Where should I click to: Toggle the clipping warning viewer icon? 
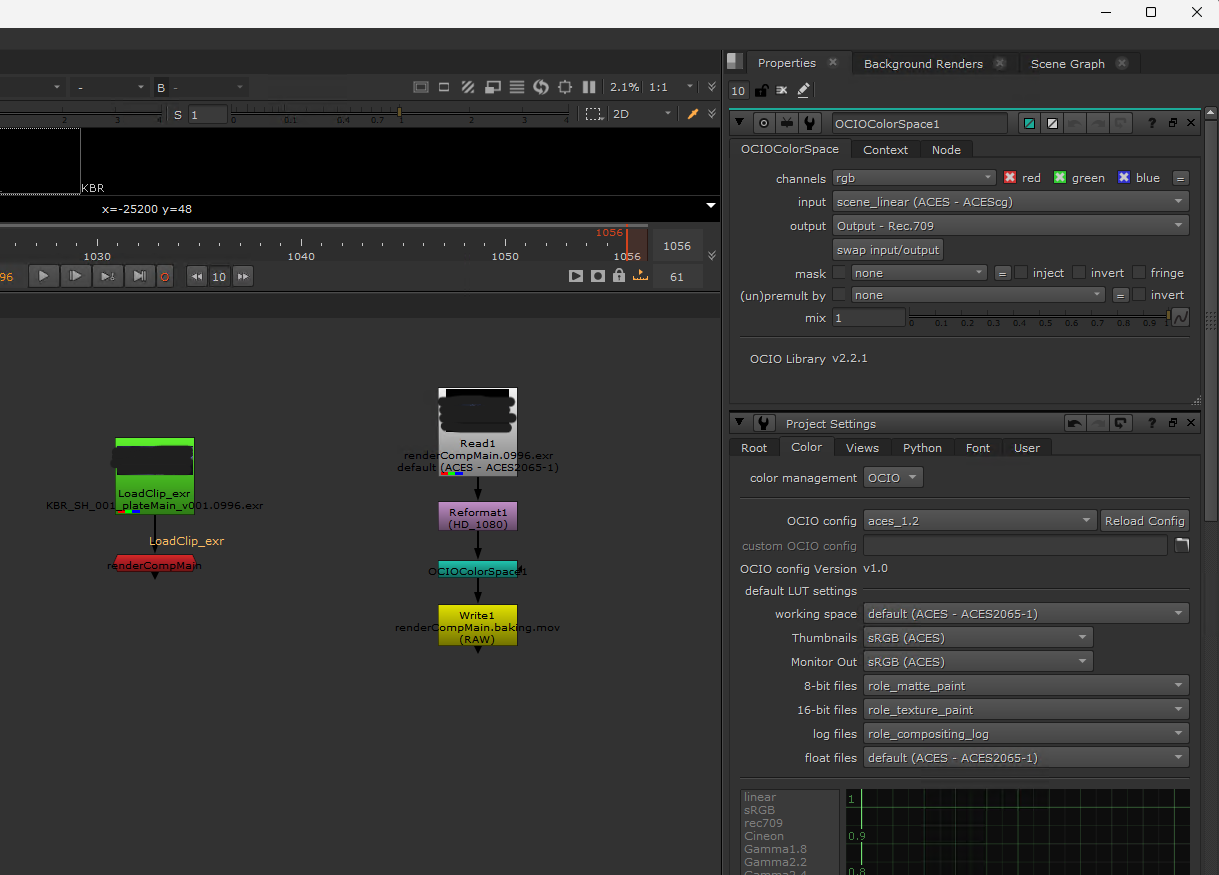421,87
